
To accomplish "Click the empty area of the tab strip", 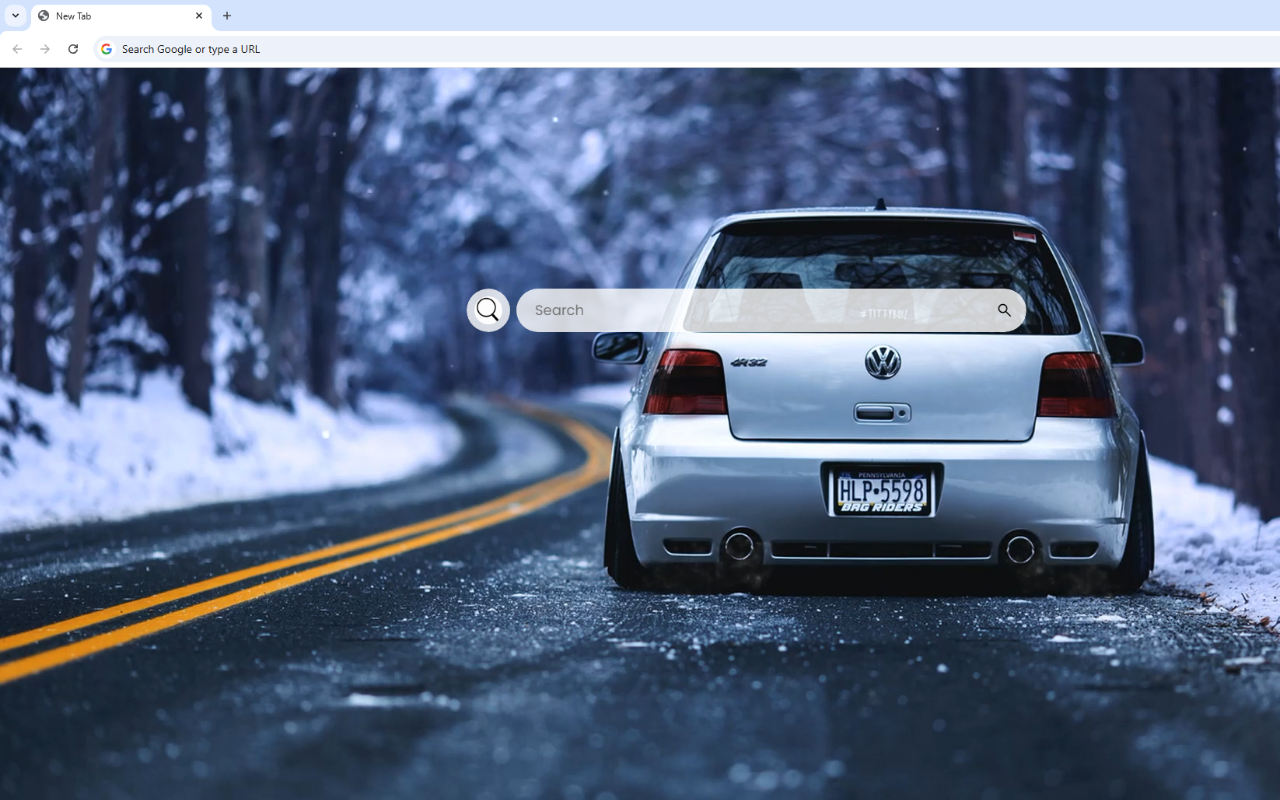I will tap(600, 16).
